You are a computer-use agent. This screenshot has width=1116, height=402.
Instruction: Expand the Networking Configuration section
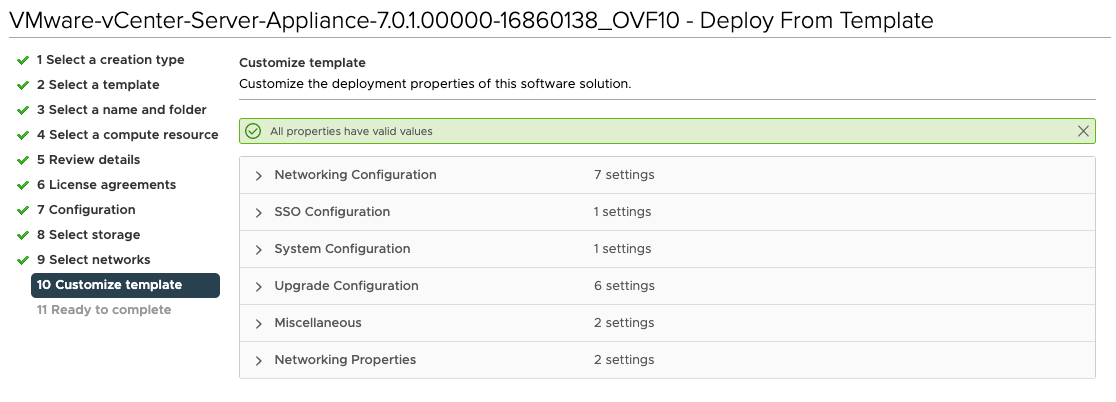259,175
